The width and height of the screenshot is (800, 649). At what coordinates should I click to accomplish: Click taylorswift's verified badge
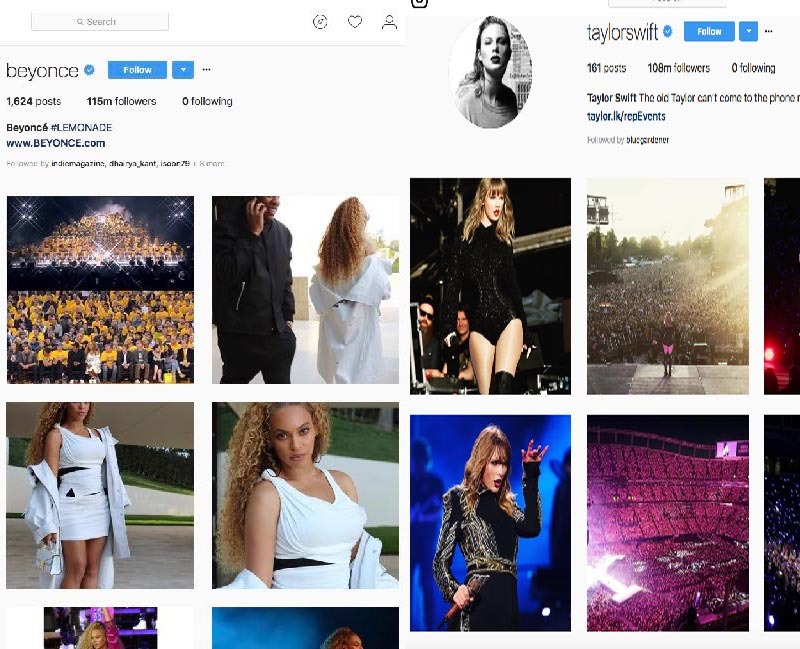tap(667, 32)
